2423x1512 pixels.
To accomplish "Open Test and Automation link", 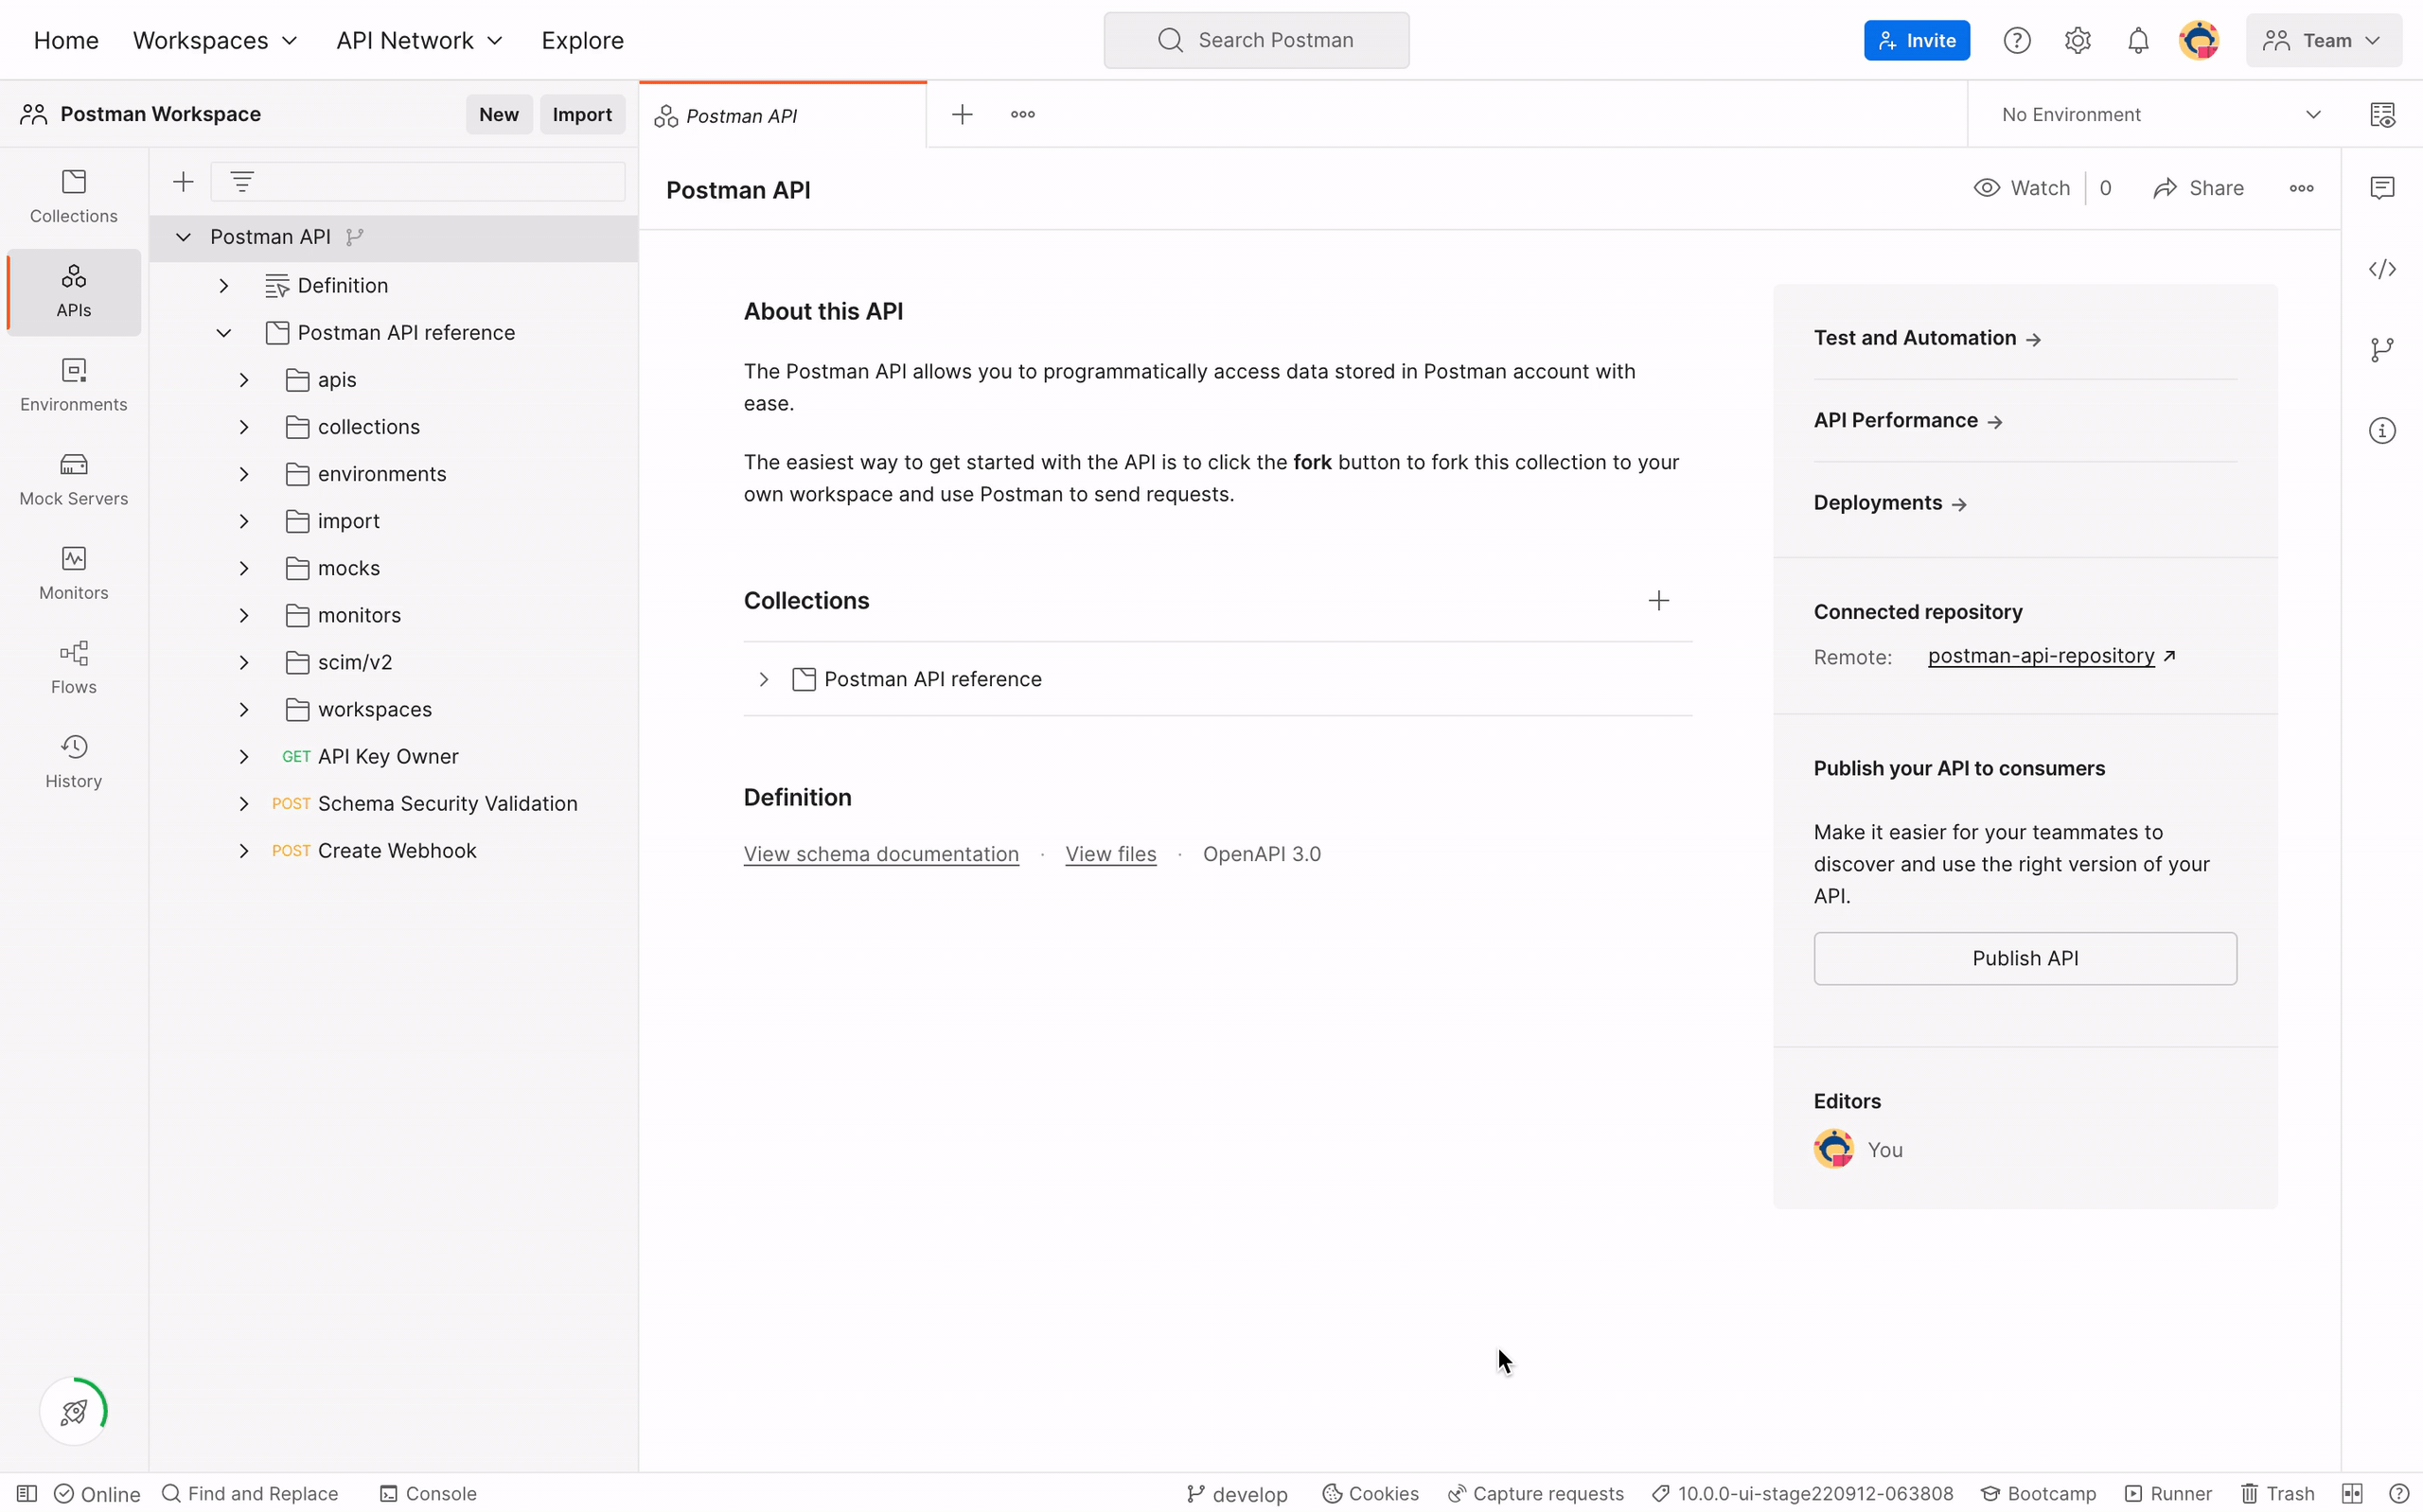I will click(1927, 338).
